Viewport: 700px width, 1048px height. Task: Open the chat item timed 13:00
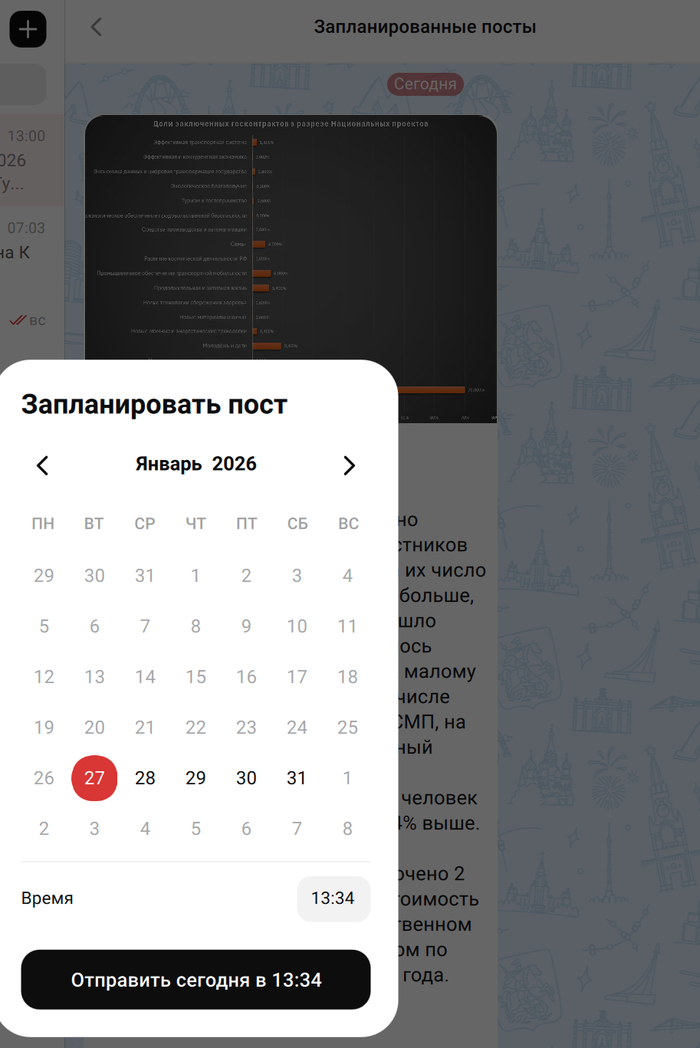coord(26,160)
